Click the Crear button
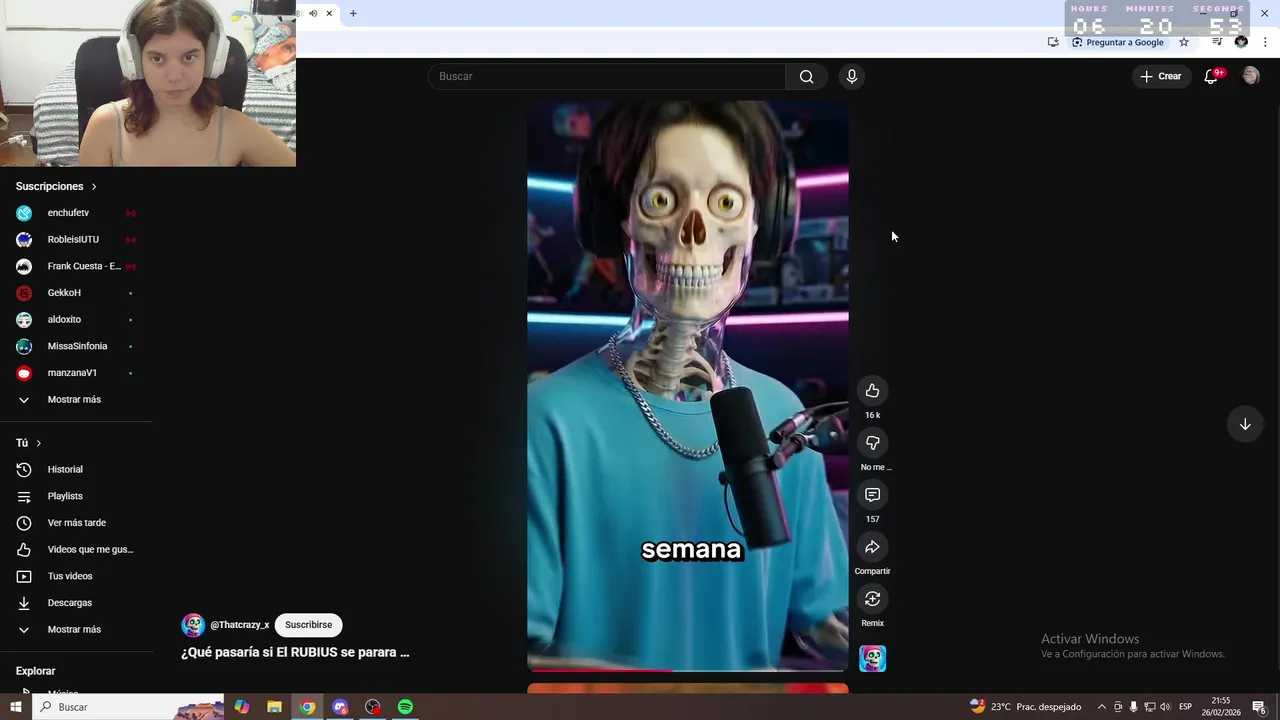1280x720 pixels. tap(1161, 76)
